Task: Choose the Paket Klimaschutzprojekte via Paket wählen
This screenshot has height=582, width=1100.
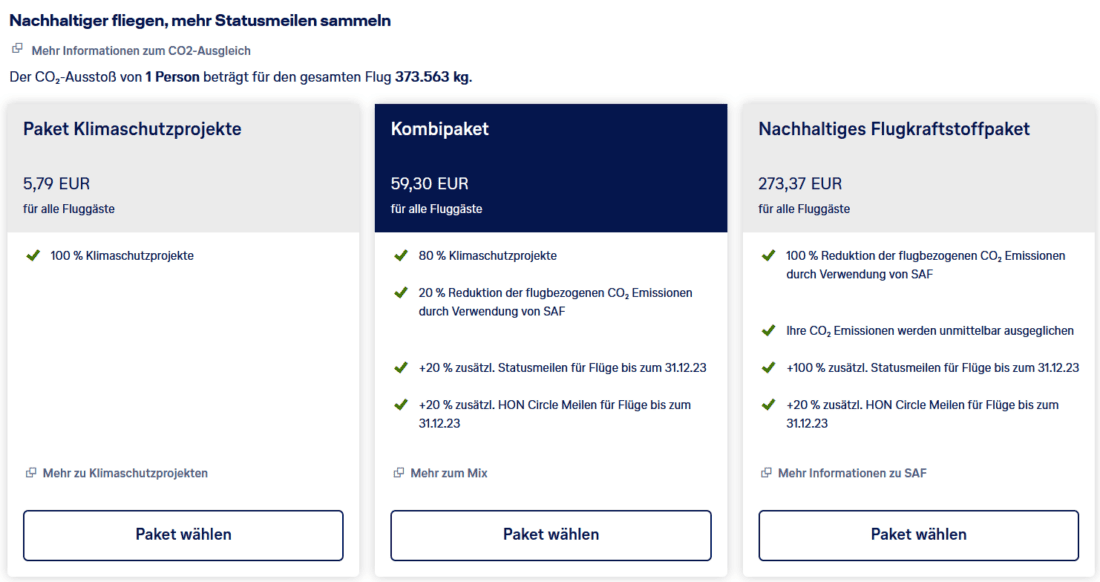Action: pyautogui.click(x=183, y=535)
